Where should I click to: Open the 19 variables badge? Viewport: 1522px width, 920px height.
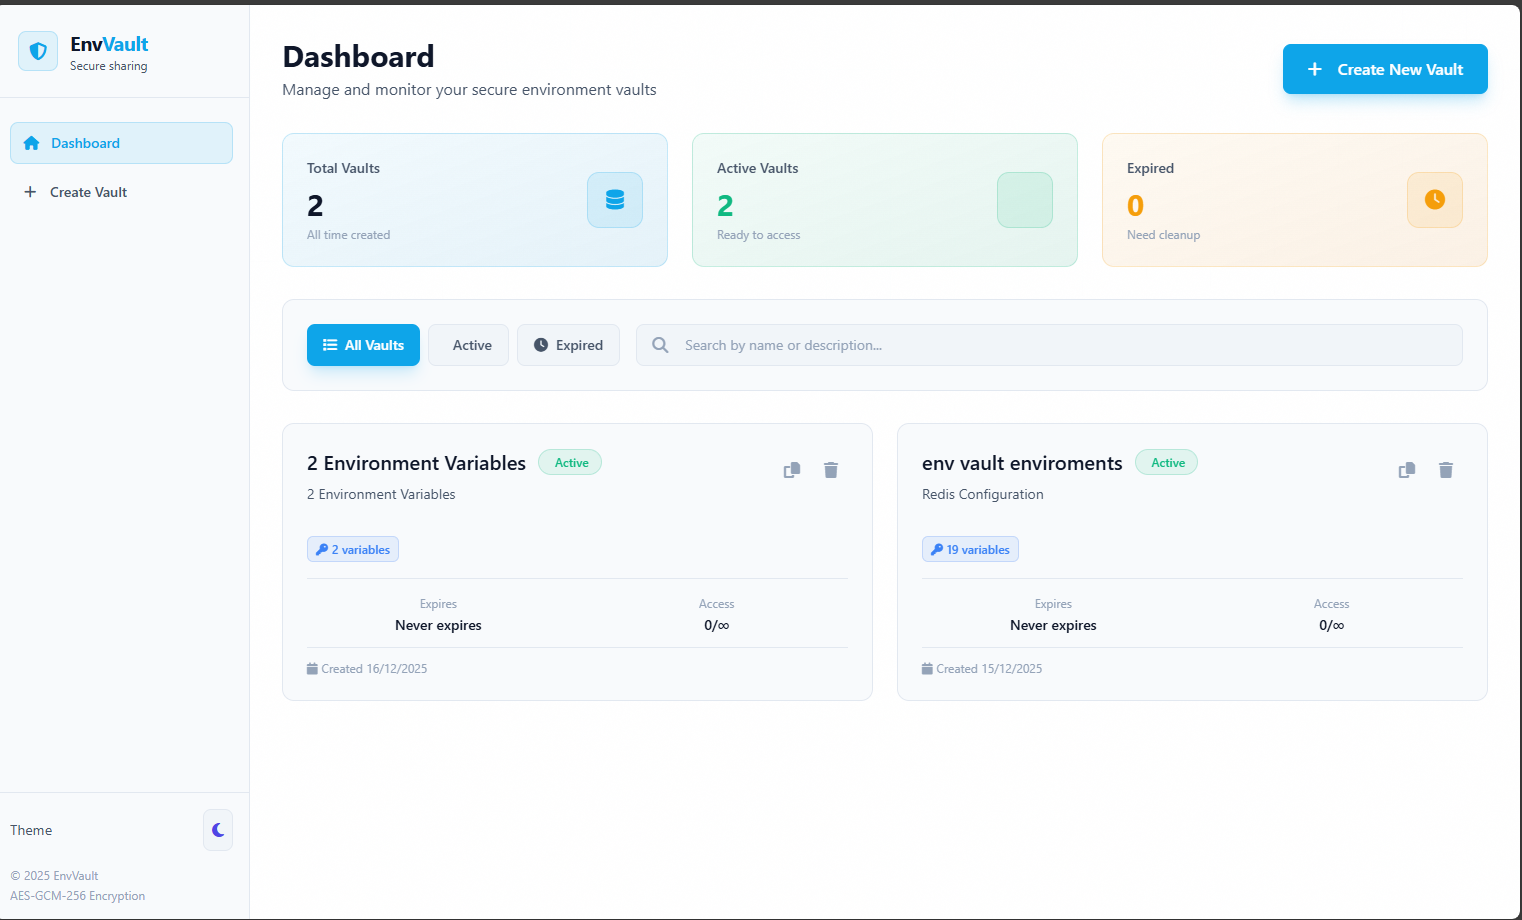pos(970,548)
